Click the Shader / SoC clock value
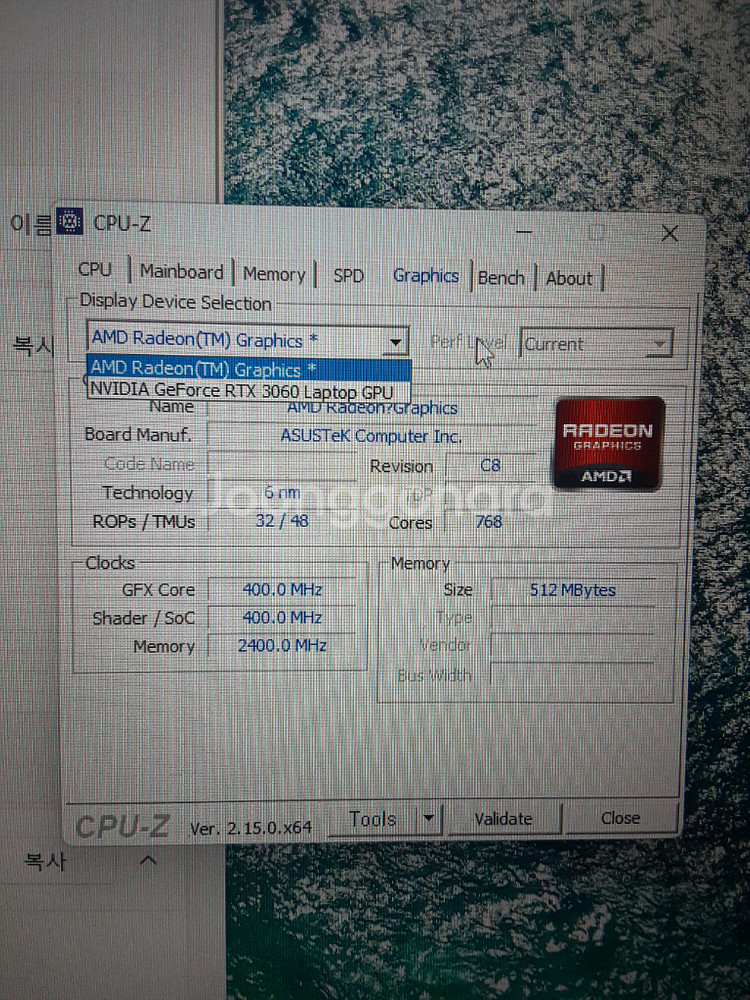Viewport: 750px width, 1000px height. 282,618
